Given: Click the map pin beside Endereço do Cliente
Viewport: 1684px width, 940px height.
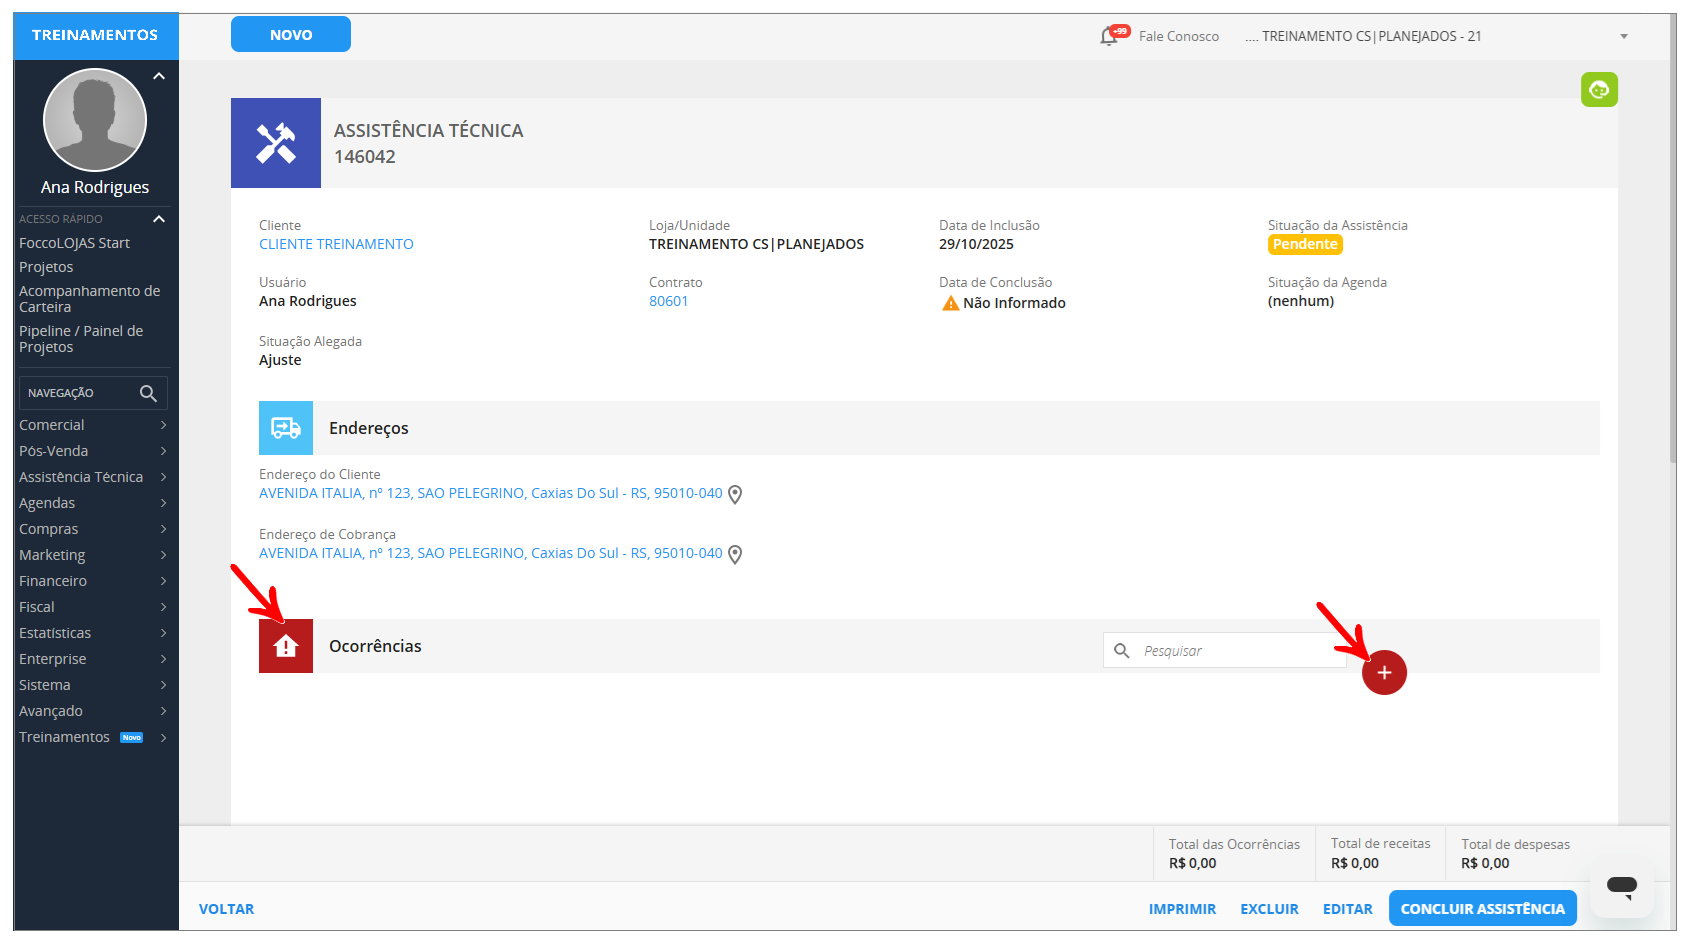Looking at the screenshot, I should tap(735, 494).
